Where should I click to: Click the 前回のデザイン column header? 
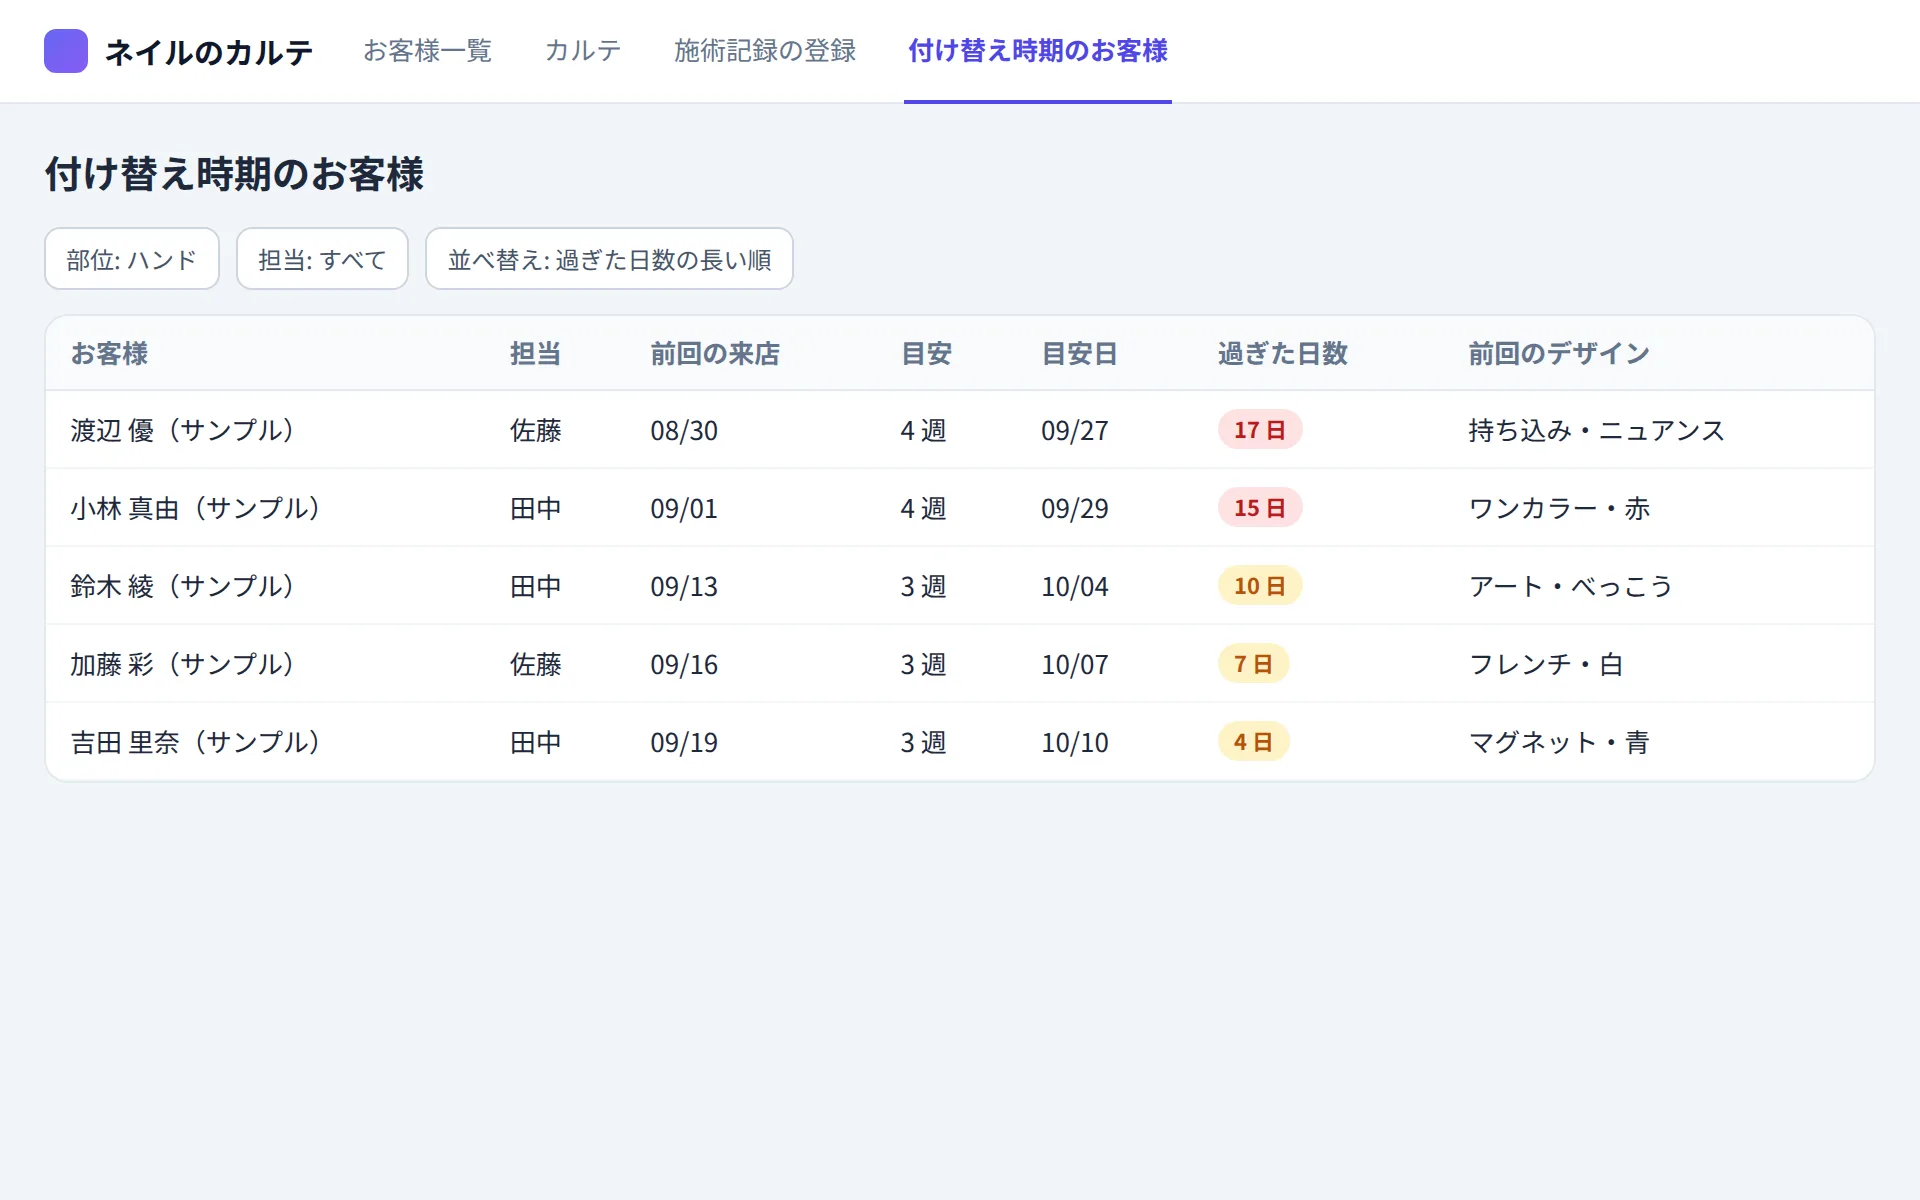coord(1559,353)
